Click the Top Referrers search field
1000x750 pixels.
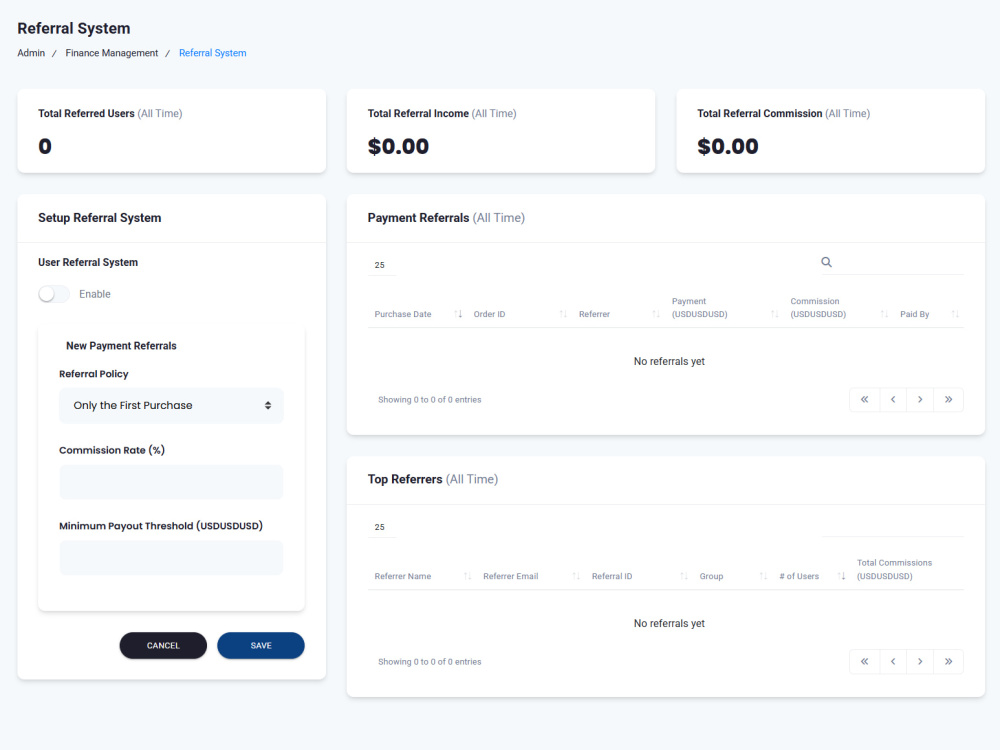pyautogui.click(x=893, y=527)
